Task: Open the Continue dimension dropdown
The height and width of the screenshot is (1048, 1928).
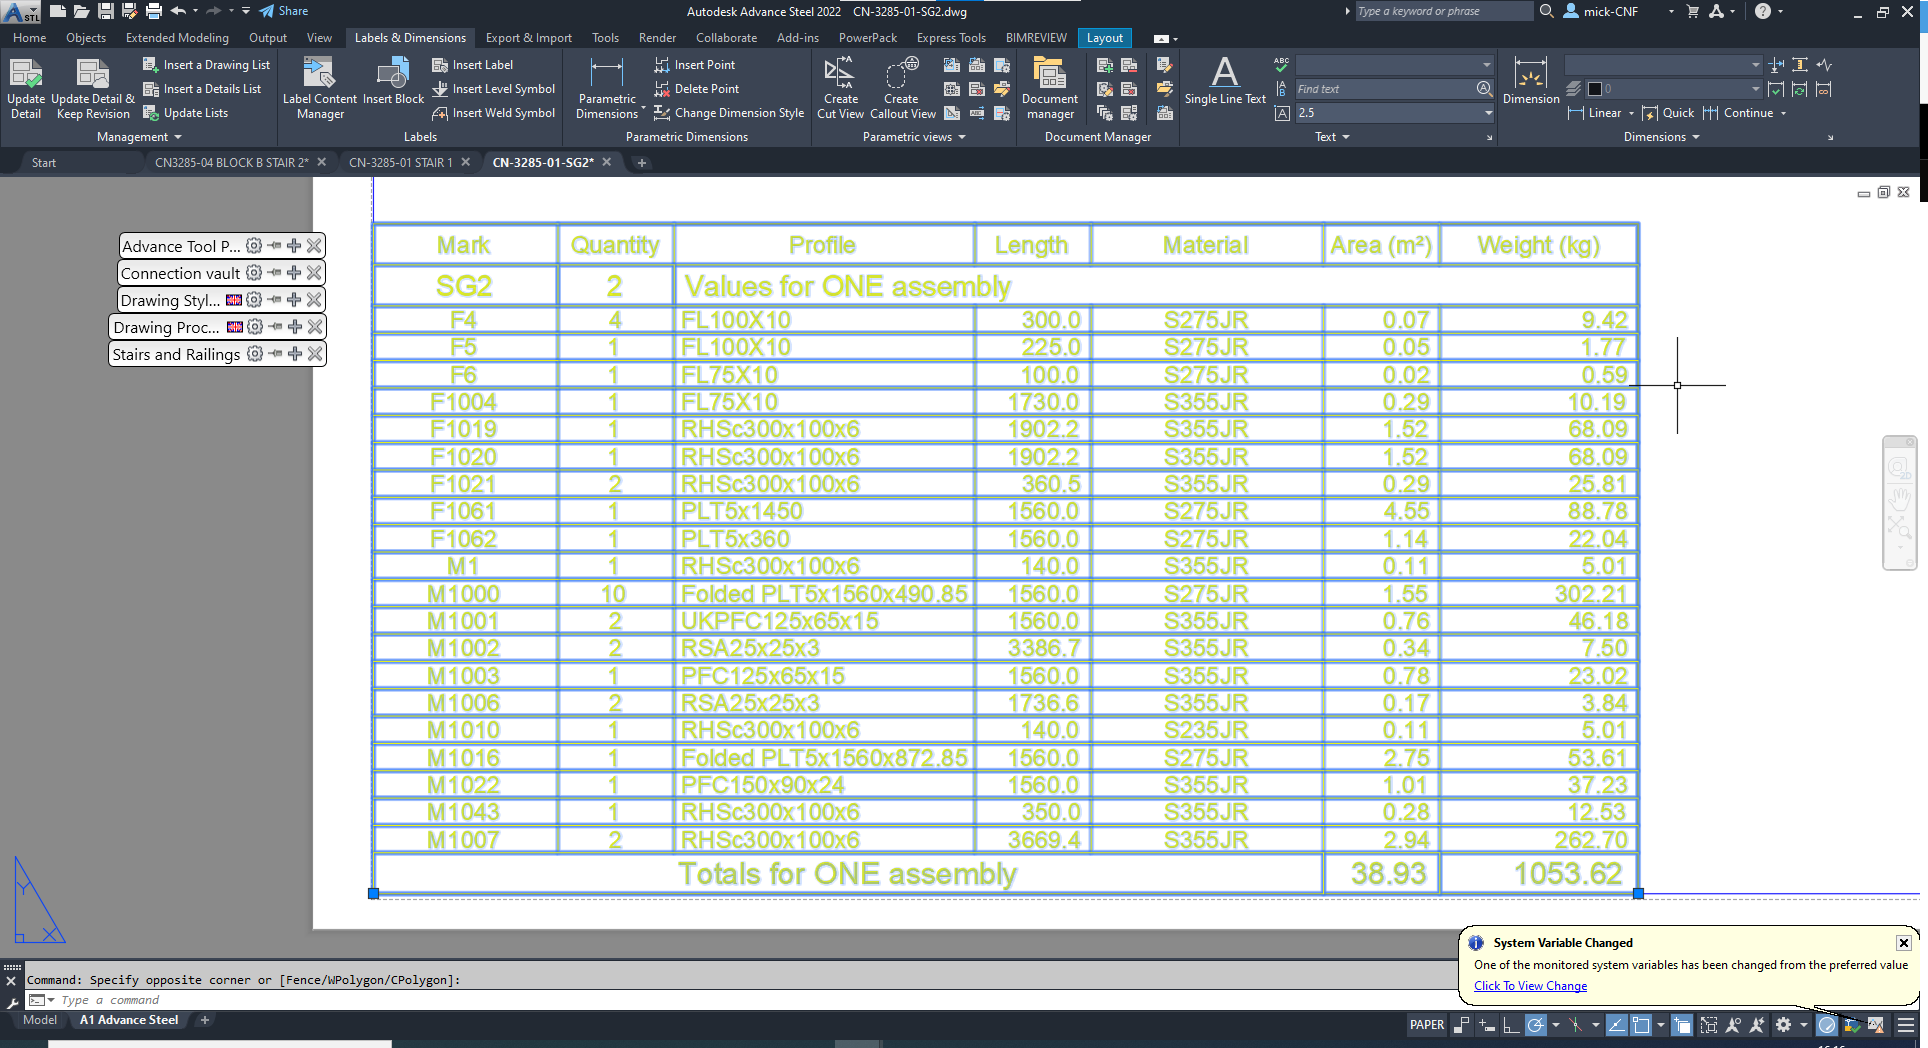Action: pyautogui.click(x=1785, y=113)
